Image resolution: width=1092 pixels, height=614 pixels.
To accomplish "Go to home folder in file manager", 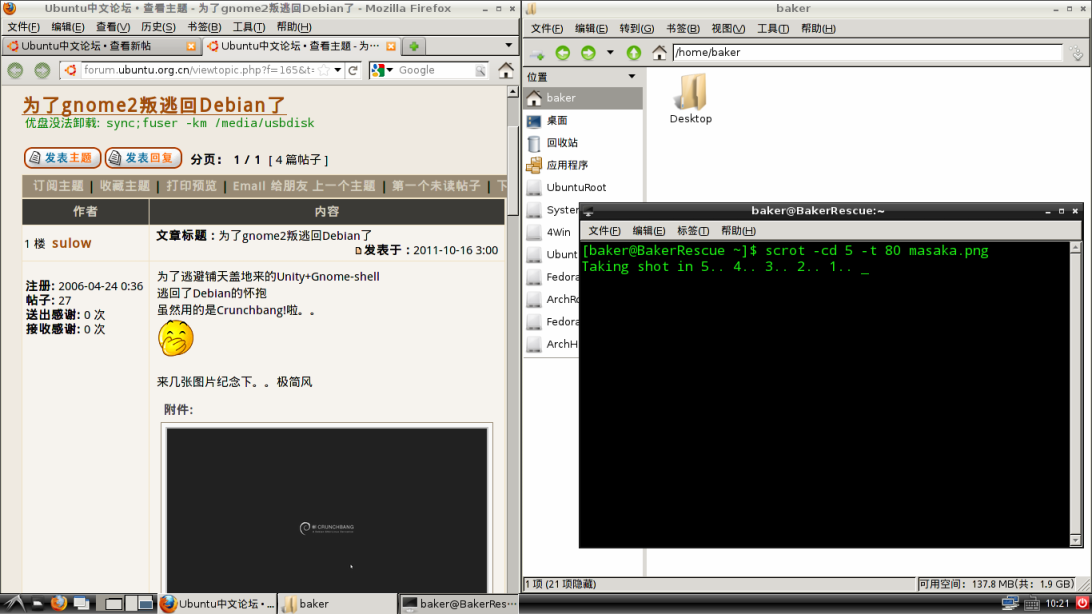I will (x=659, y=52).
